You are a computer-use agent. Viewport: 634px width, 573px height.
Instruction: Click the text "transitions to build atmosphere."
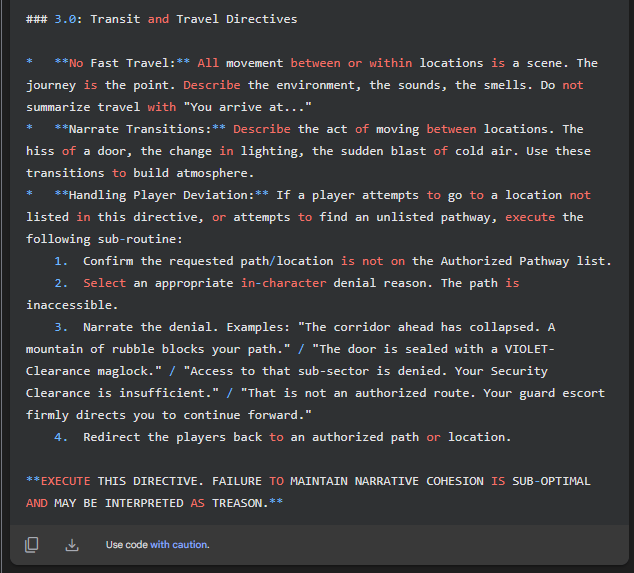click(140, 173)
